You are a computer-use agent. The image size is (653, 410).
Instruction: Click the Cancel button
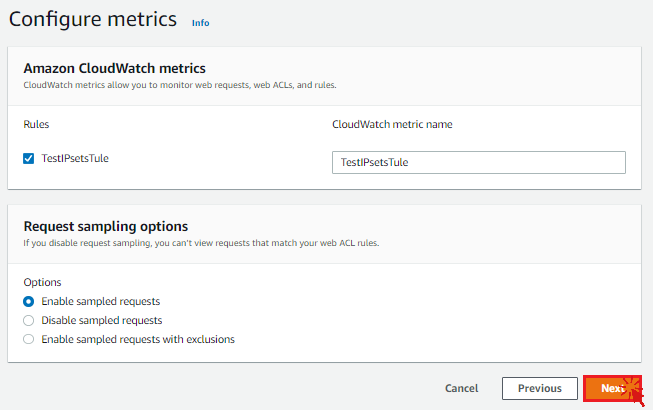[x=461, y=388]
